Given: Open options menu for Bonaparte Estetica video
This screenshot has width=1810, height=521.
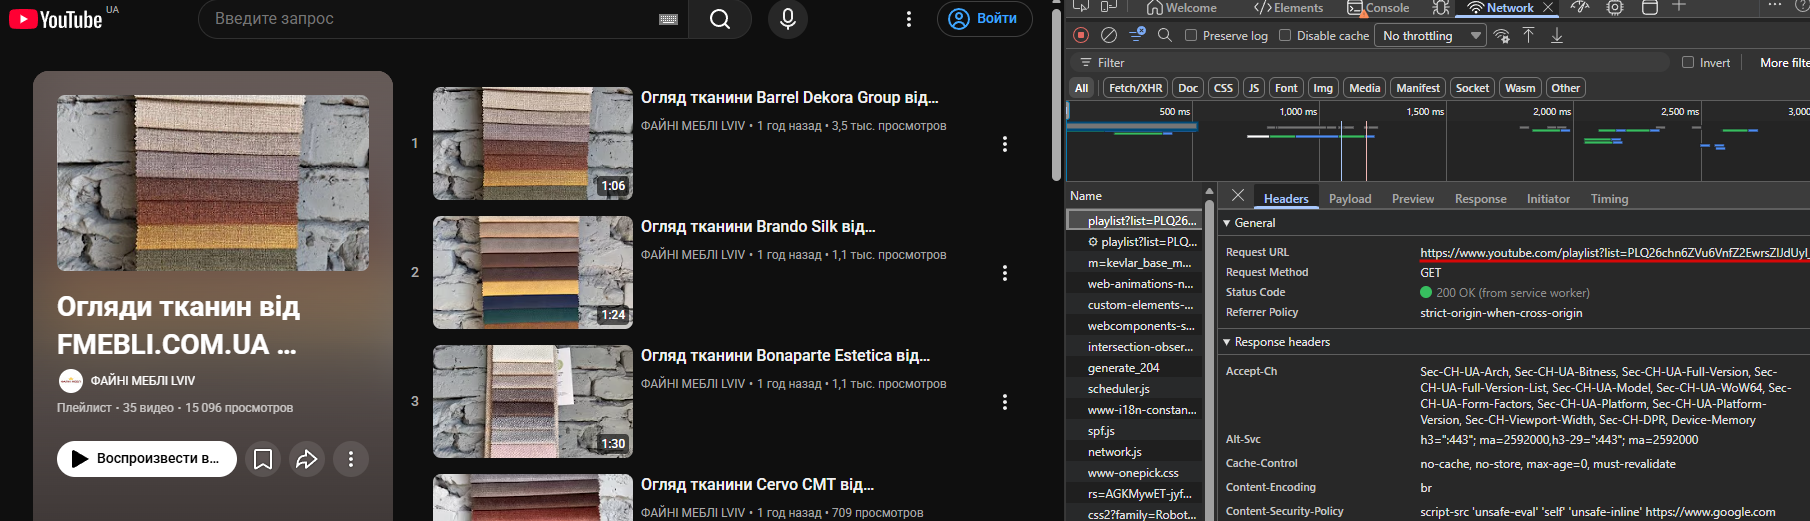Looking at the screenshot, I should [x=1004, y=402].
